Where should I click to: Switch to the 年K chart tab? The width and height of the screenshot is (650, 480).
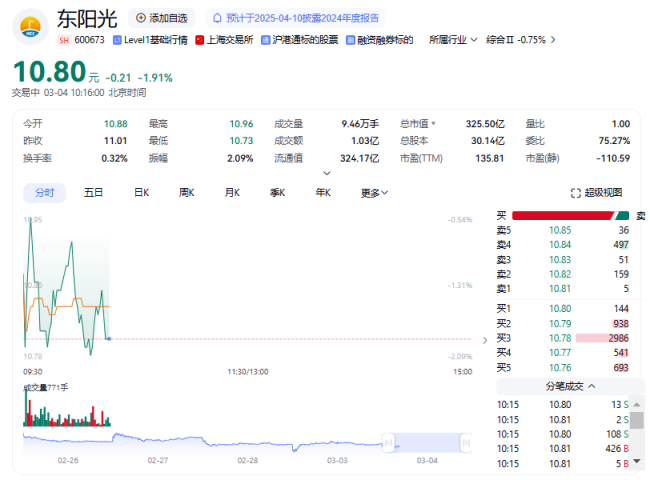pyautogui.click(x=323, y=193)
